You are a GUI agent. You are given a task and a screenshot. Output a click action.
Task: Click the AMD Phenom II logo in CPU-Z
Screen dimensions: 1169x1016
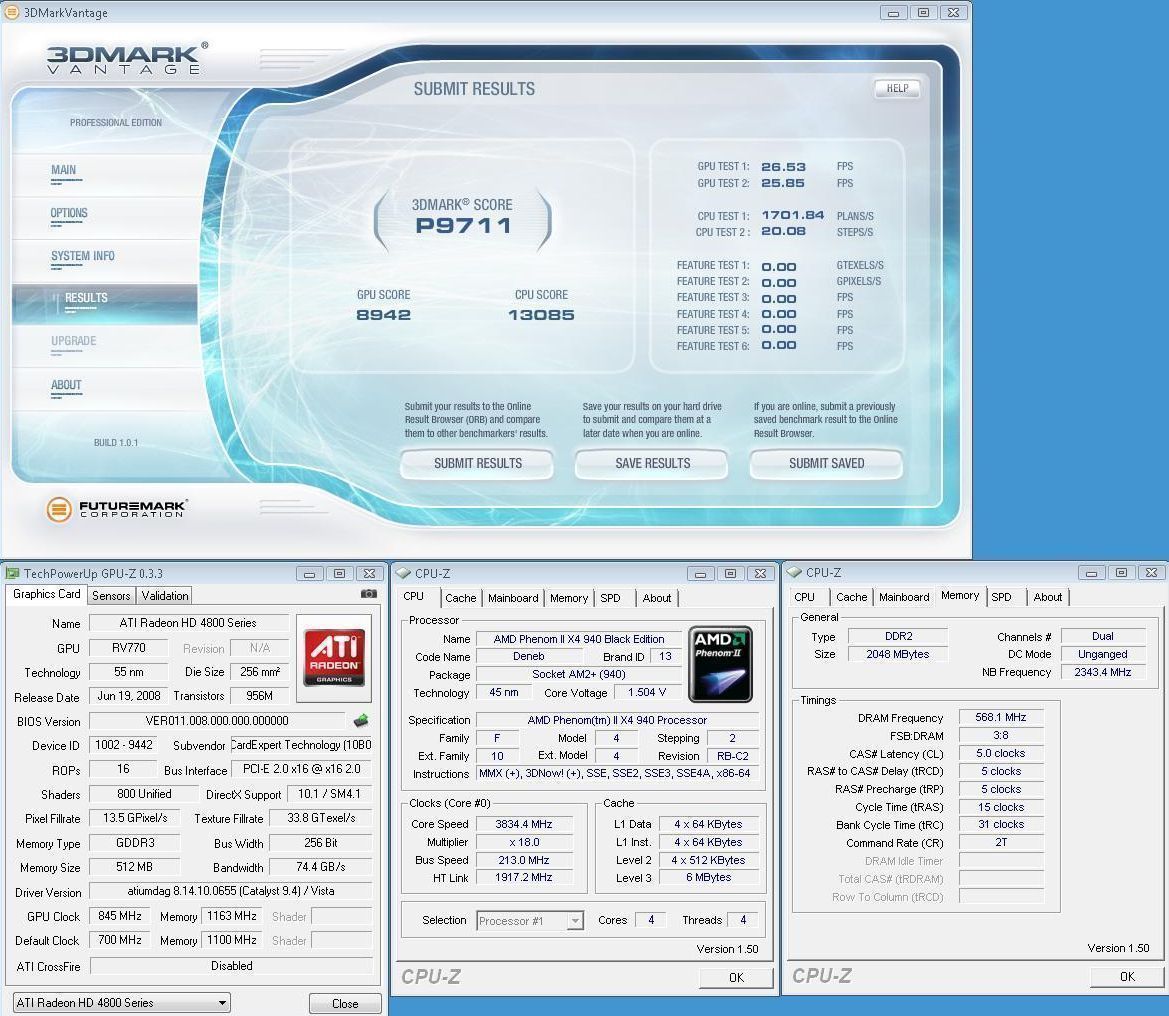coord(719,663)
